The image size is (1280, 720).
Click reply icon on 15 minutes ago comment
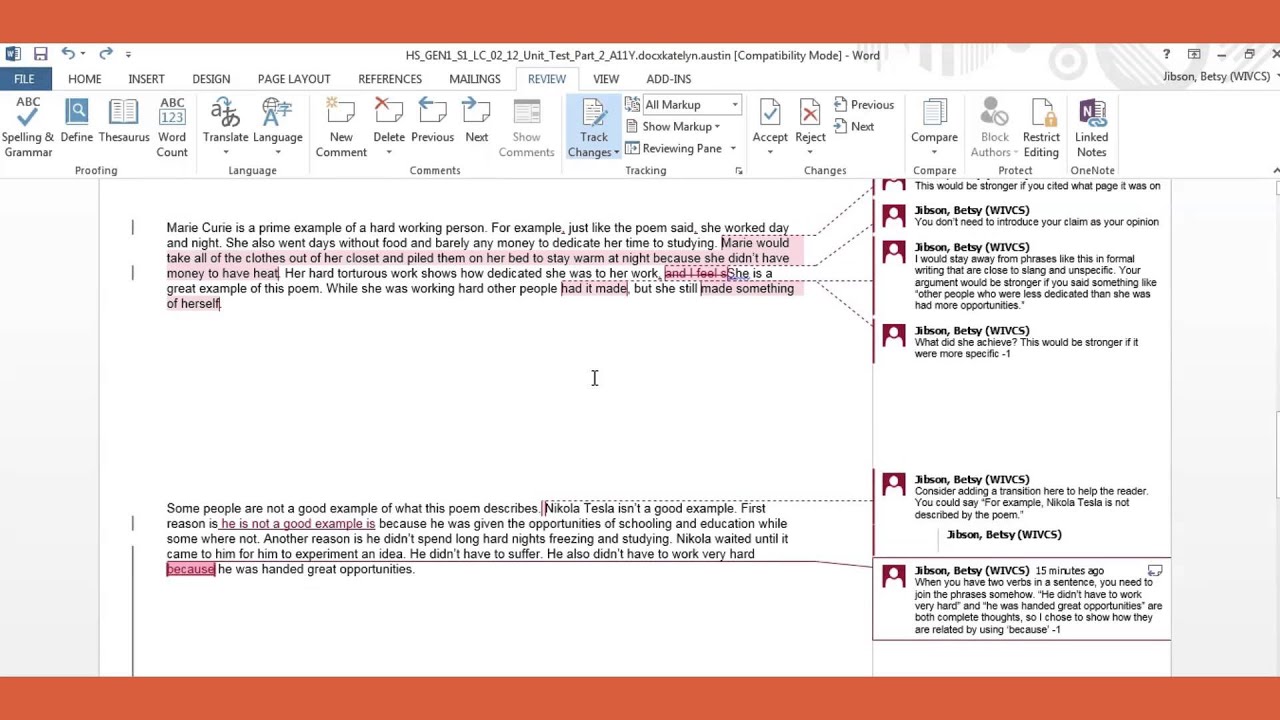click(x=1155, y=571)
